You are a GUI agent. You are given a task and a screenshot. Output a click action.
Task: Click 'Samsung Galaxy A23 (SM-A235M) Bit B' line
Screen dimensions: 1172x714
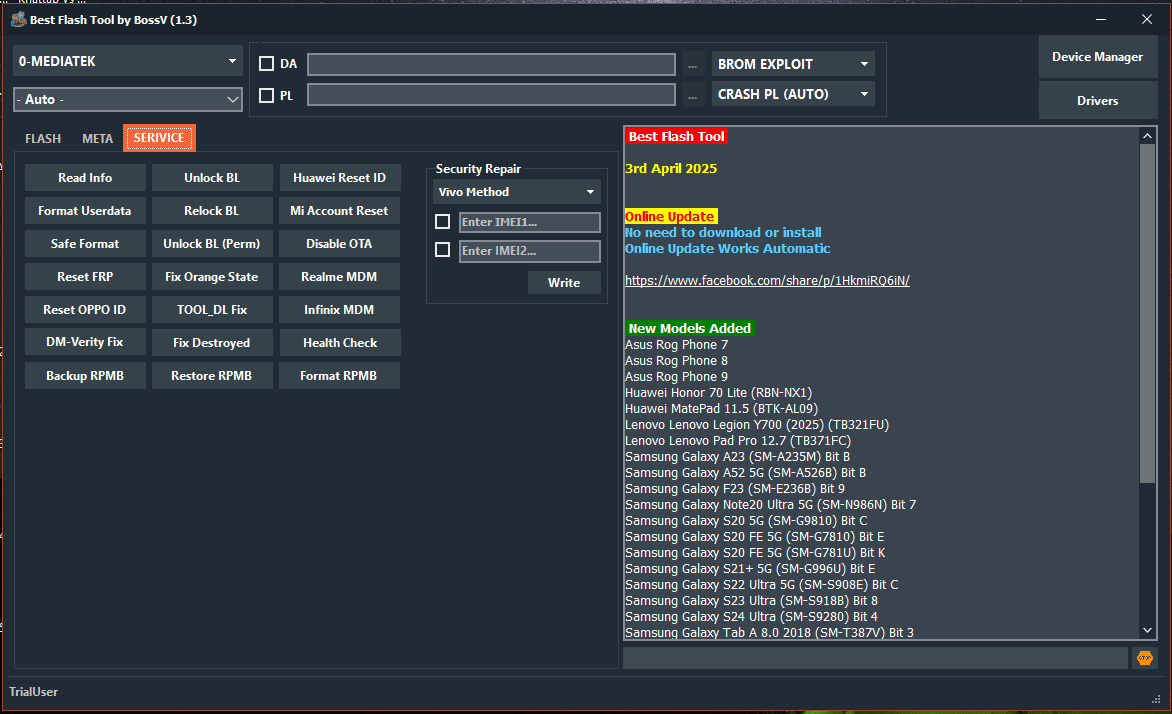coord(737,457)
